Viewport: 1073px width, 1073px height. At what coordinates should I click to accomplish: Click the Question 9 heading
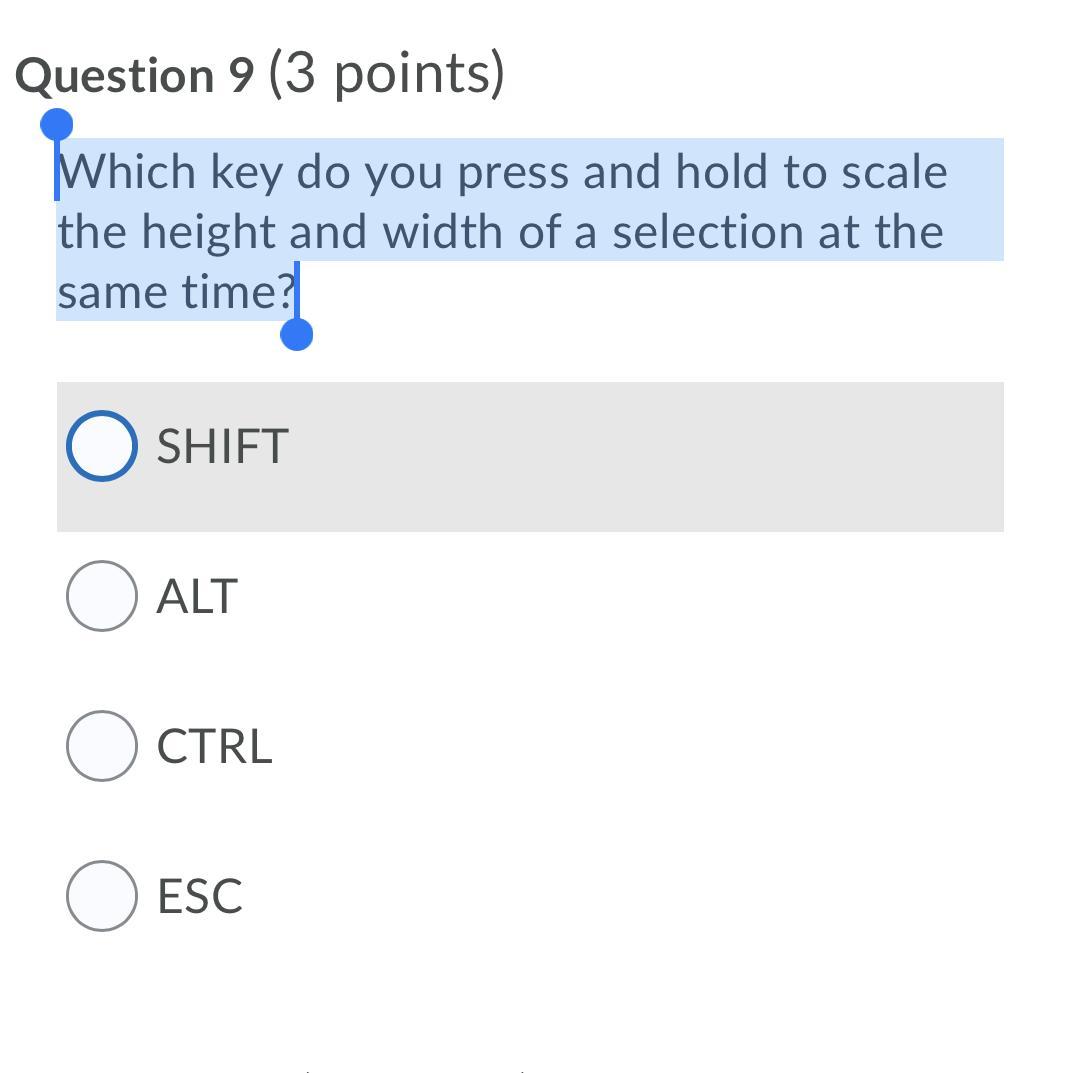click(x=135, y=75)
